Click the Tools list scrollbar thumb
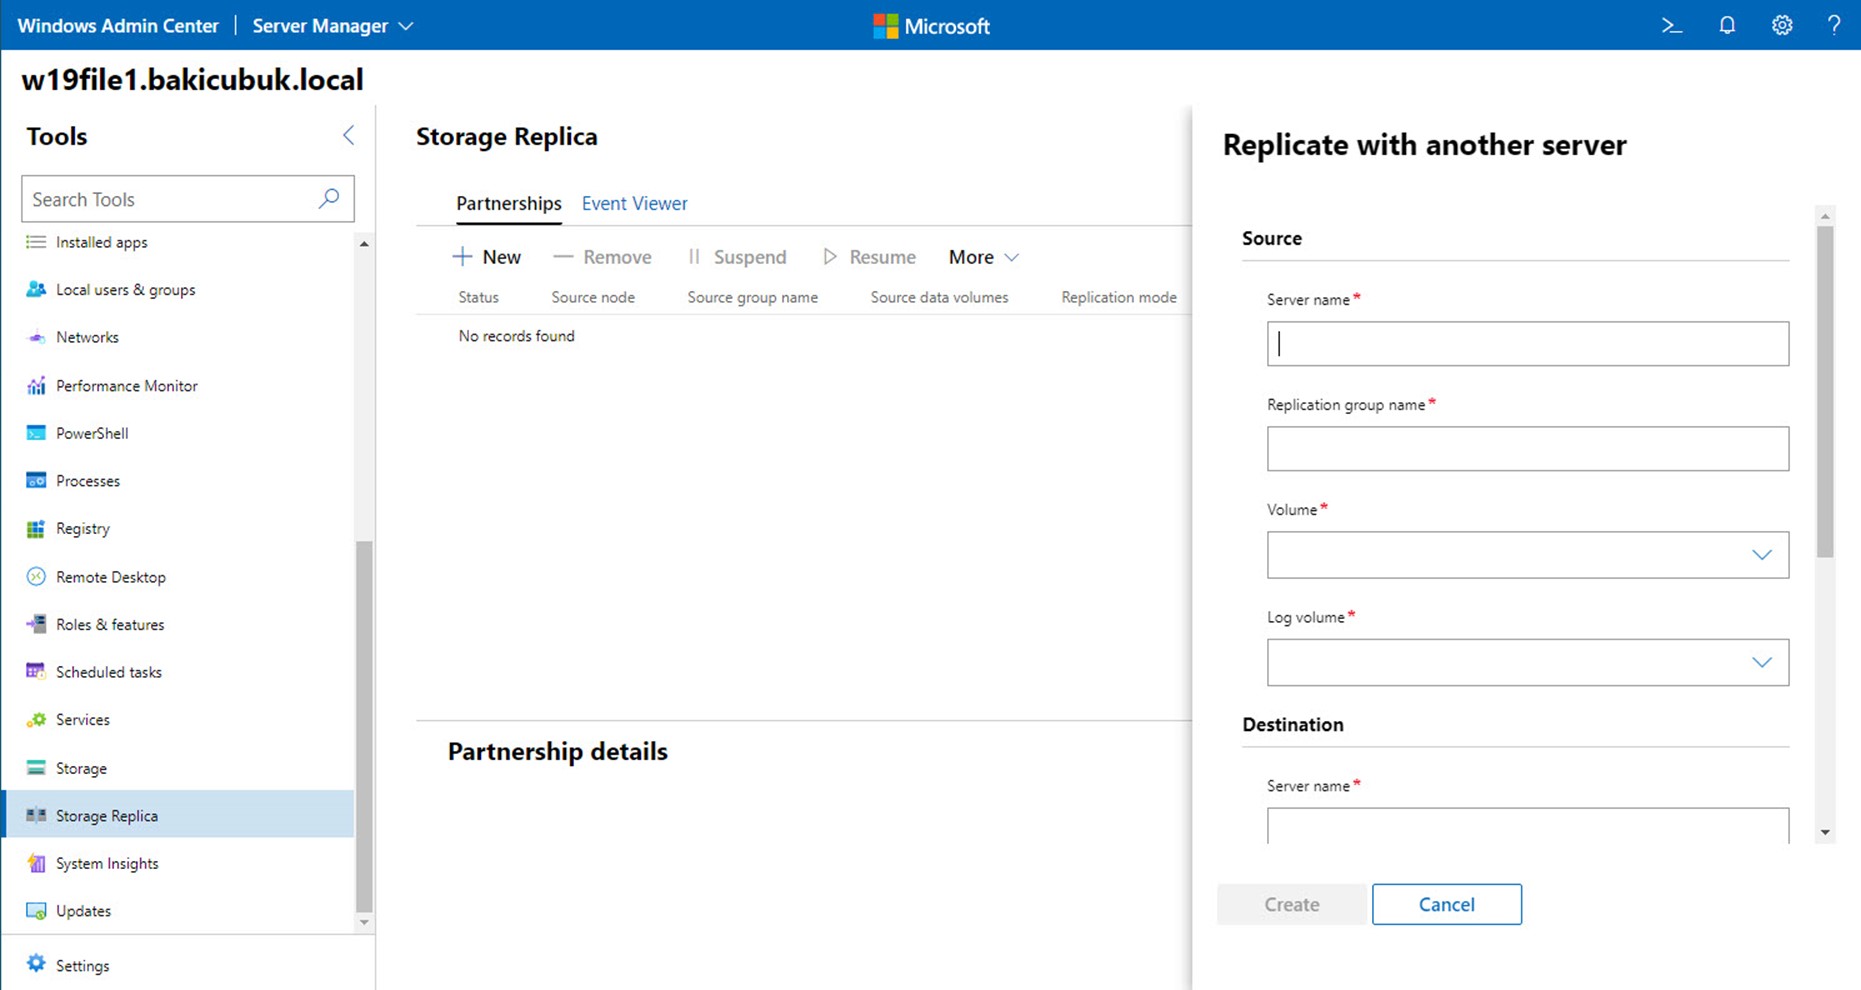 [364, 726]
